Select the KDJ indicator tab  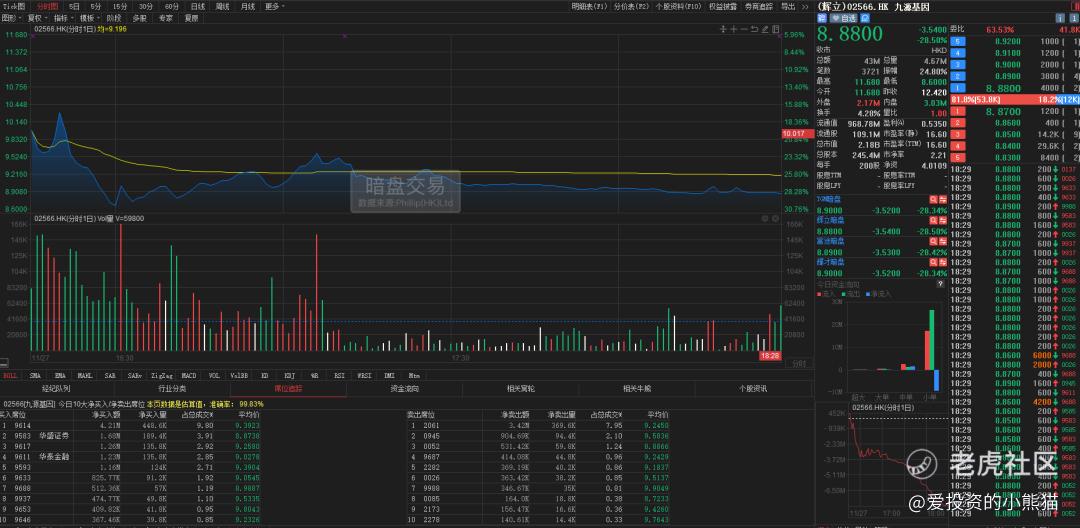290,376
